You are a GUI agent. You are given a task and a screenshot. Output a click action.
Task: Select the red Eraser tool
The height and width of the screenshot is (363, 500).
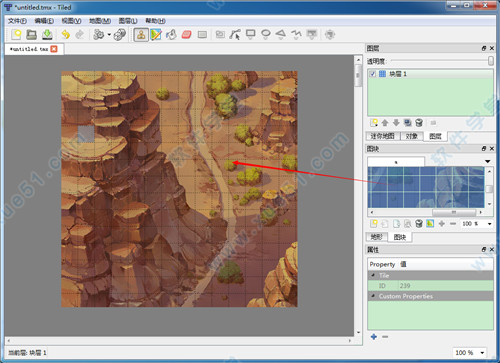pos(187,34)
